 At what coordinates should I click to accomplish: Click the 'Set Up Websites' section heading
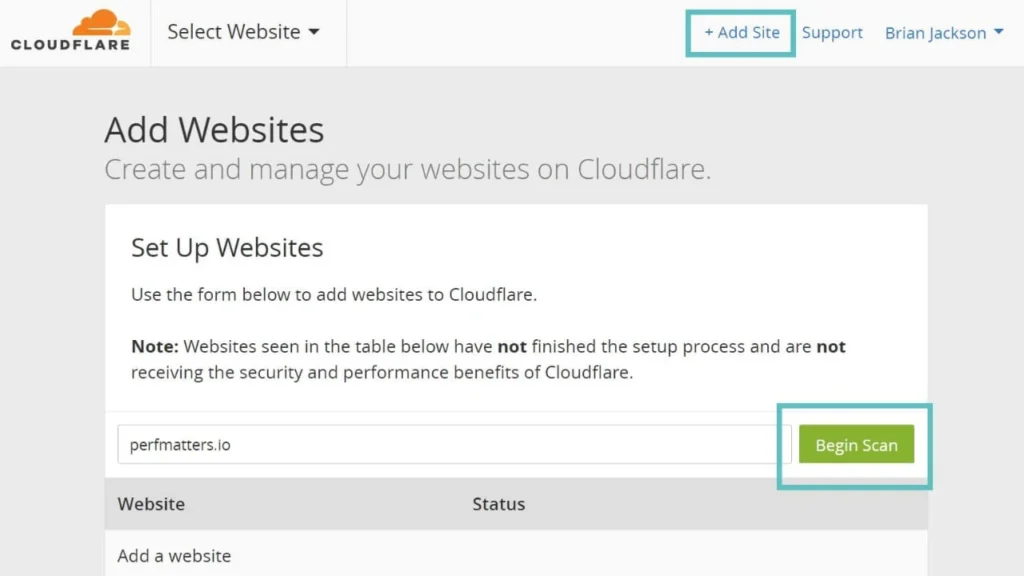[x=227, y=248]
